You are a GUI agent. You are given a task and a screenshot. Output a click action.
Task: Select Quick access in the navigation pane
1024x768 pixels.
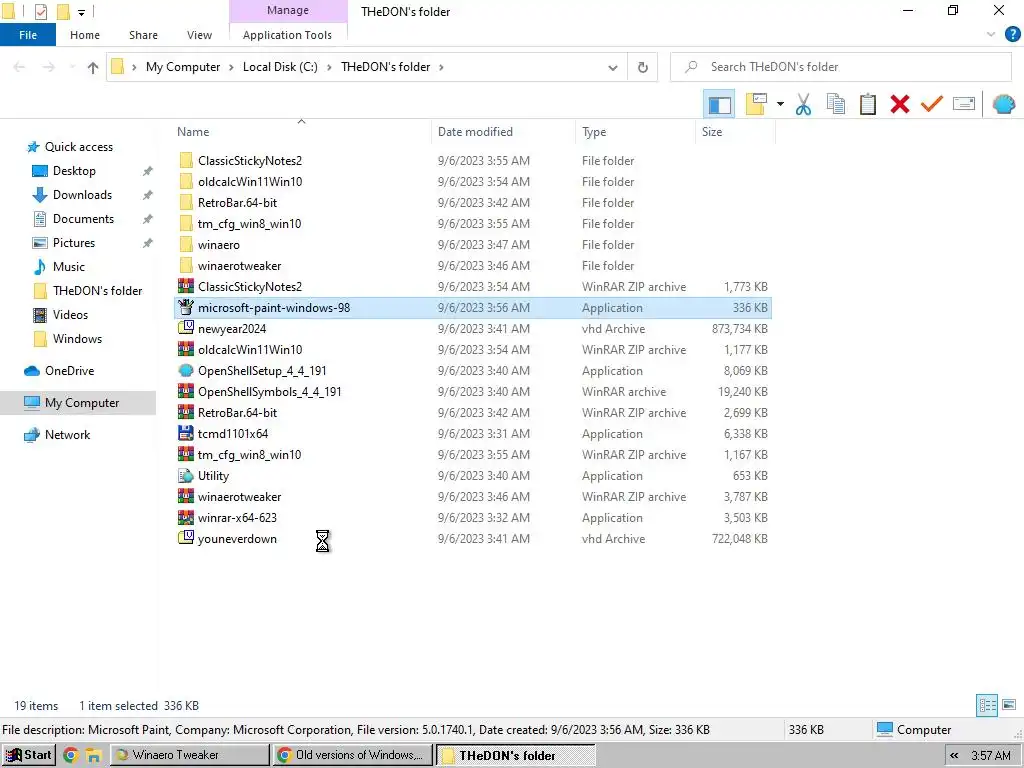(78, 147)
